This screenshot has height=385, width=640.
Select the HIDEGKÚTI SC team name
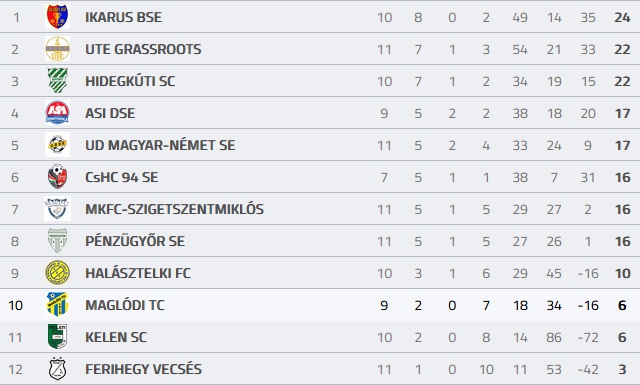130,81
